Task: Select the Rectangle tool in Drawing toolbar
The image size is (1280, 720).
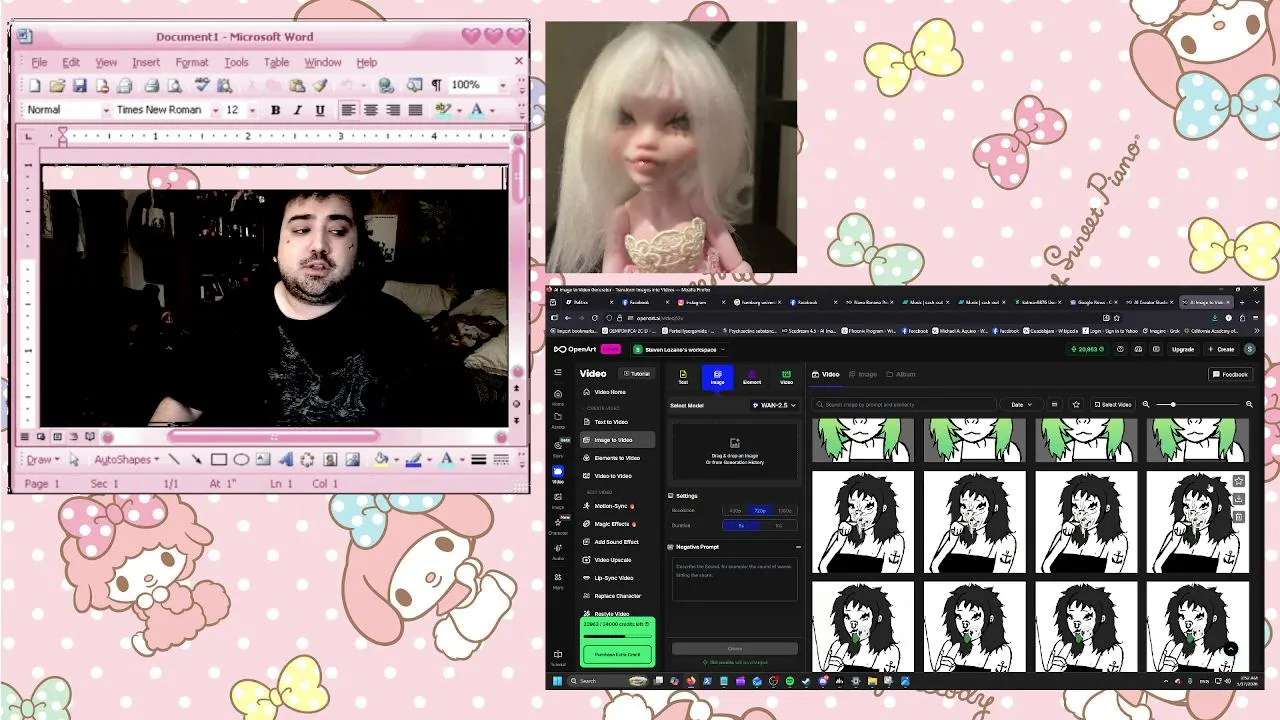Action: coord(218,460)
